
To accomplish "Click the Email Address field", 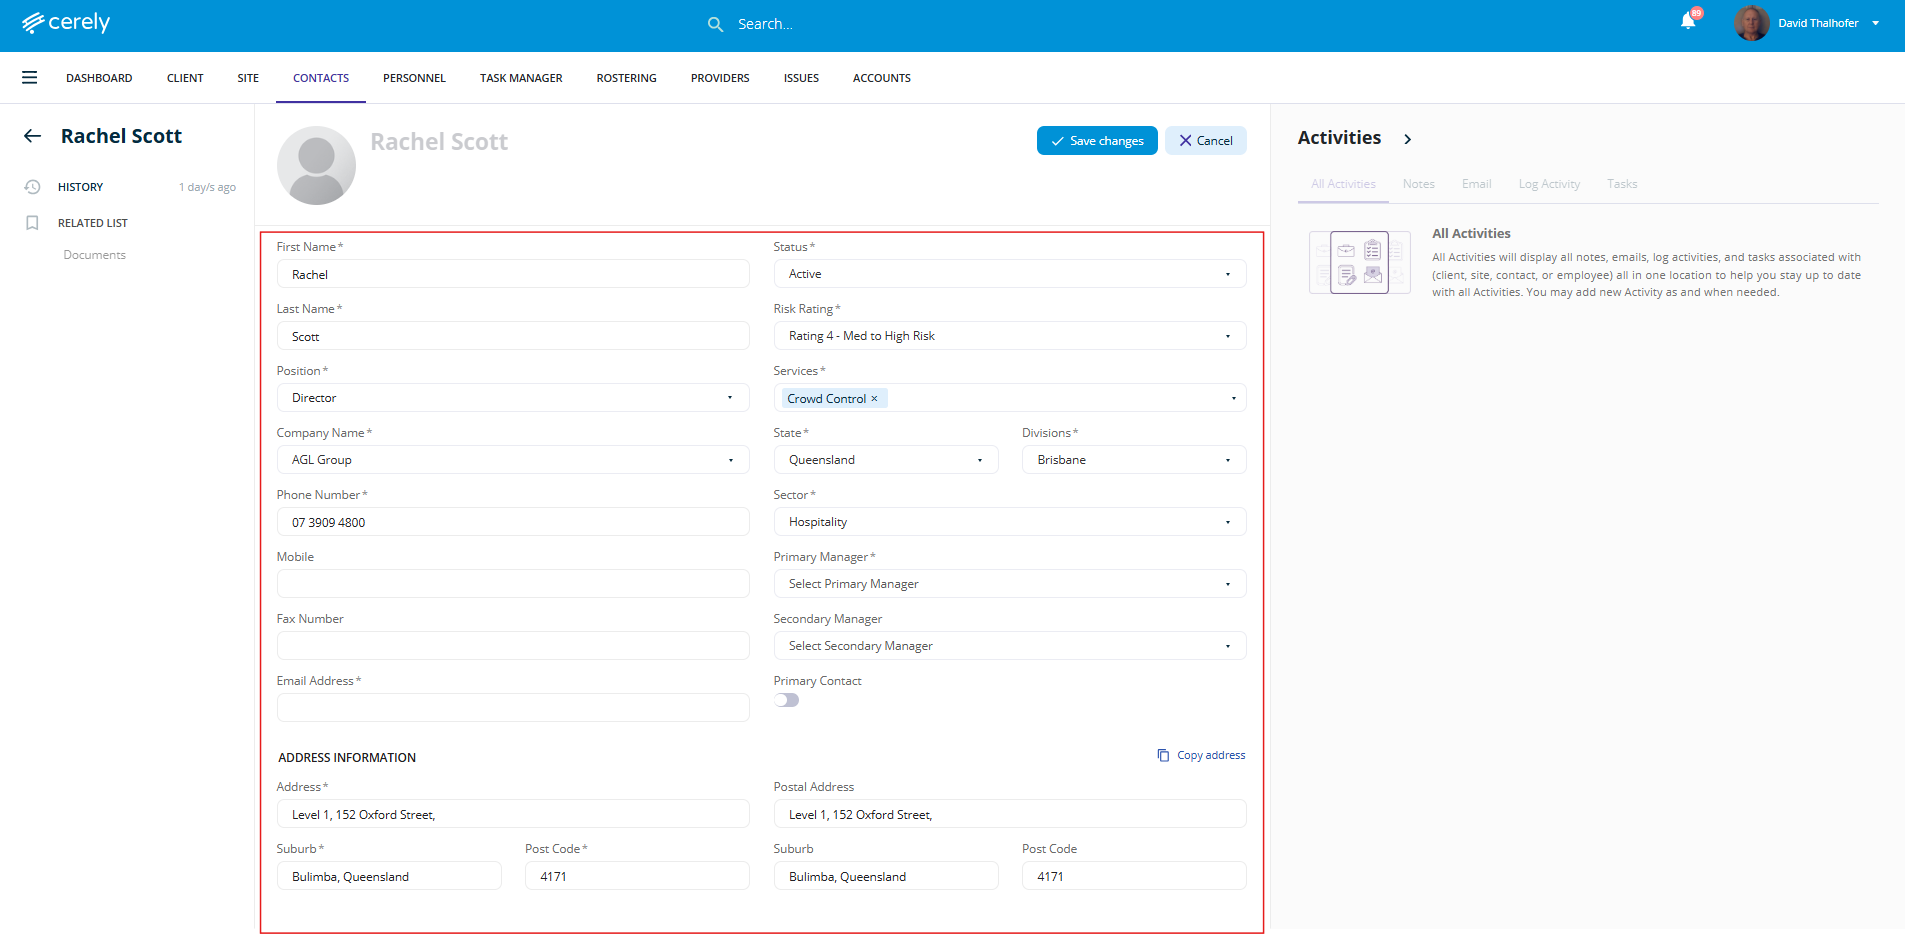I will coord(513,708).
